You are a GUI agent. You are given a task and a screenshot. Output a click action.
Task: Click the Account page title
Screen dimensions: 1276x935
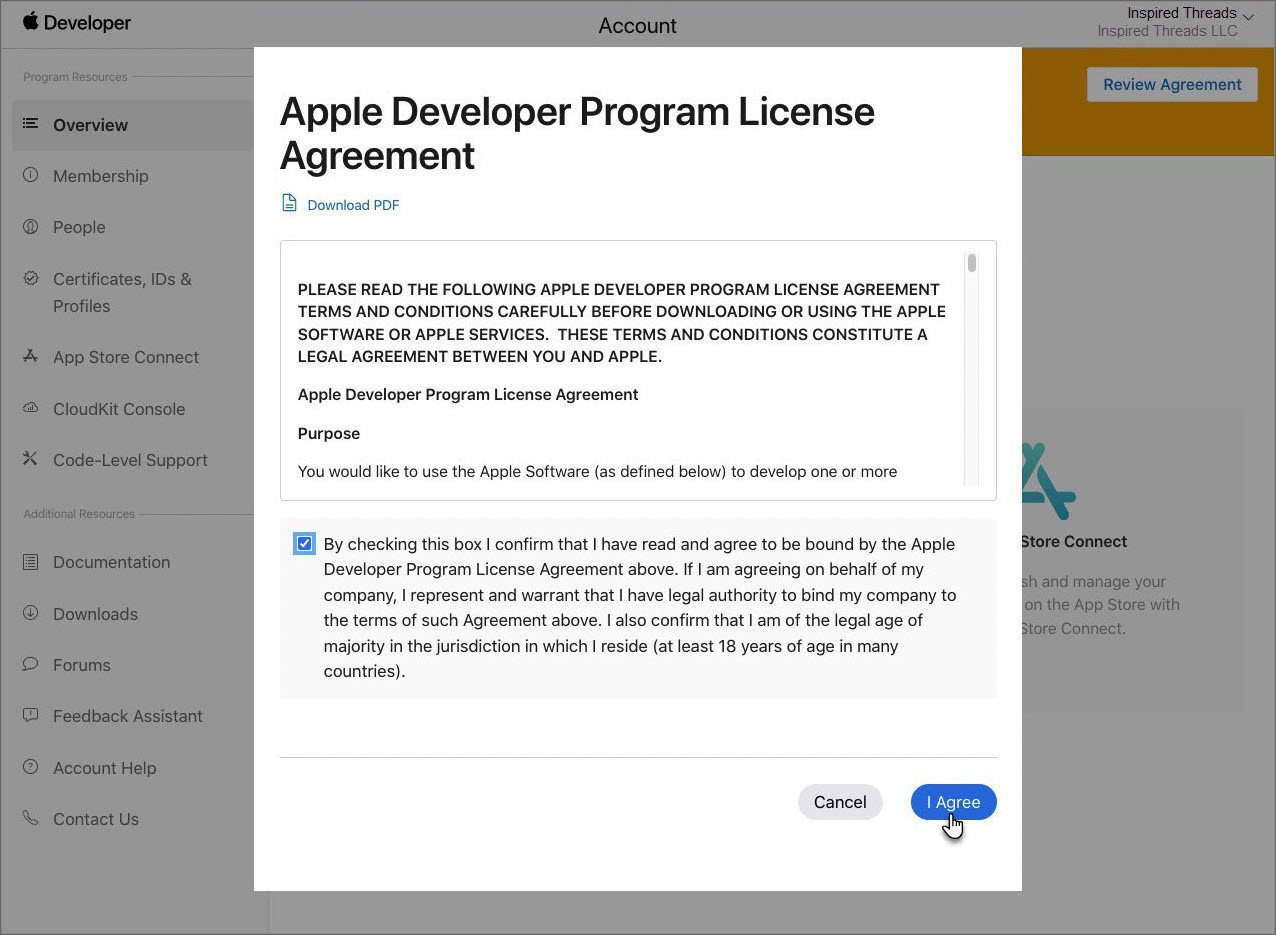click(x=637, y=26)
